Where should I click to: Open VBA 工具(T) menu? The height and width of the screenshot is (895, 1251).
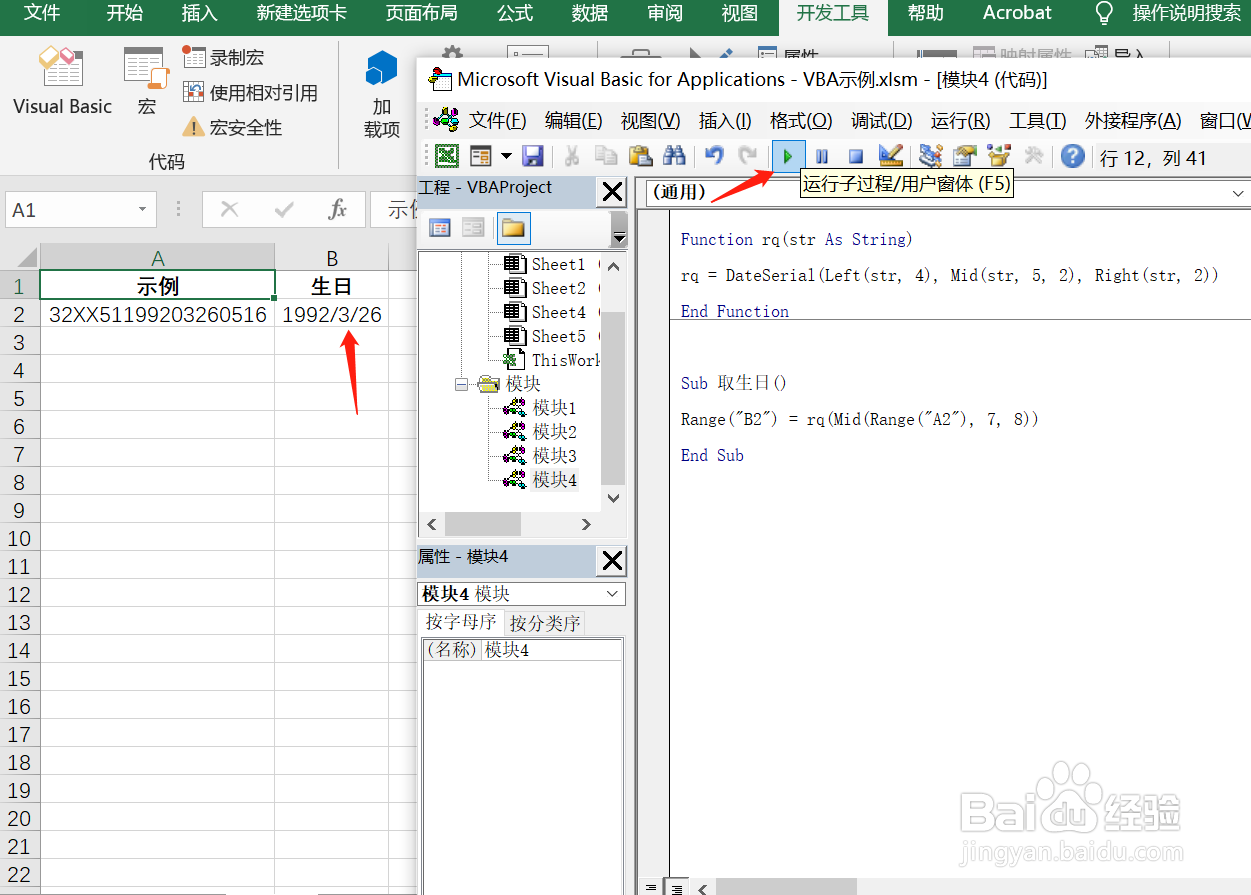1037,121
